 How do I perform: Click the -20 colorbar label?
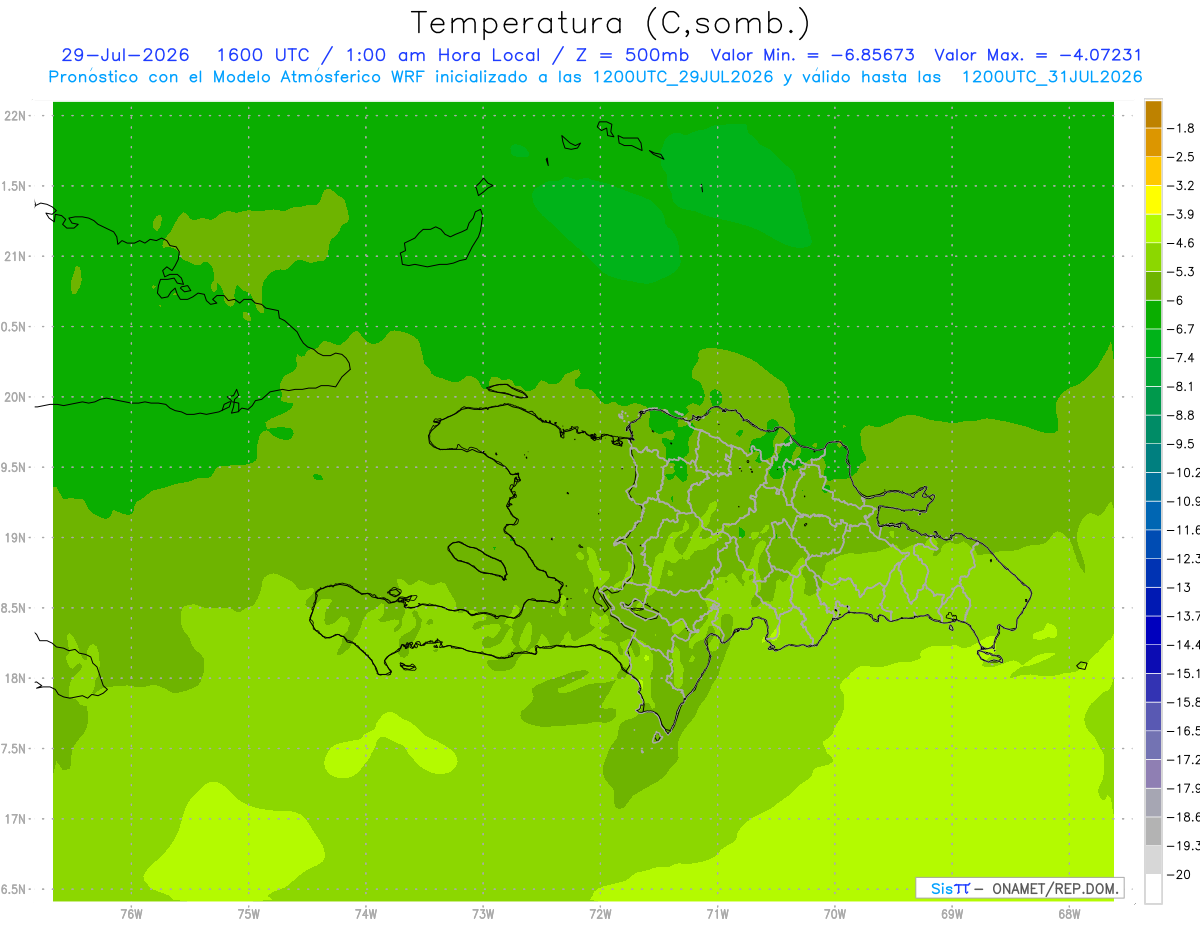[1180, 875]
